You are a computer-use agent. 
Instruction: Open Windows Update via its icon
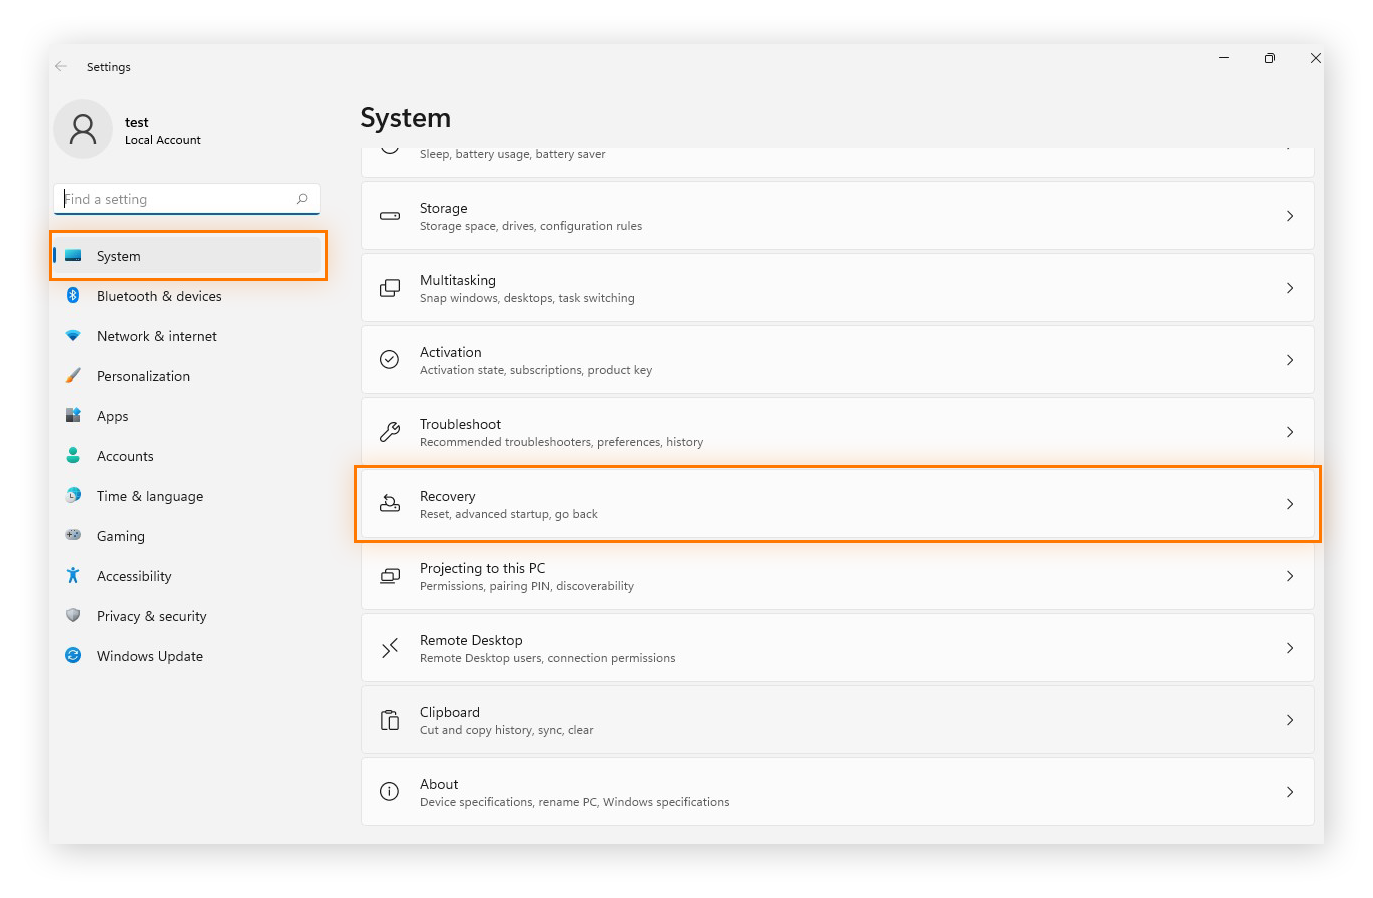coord(73,656)
